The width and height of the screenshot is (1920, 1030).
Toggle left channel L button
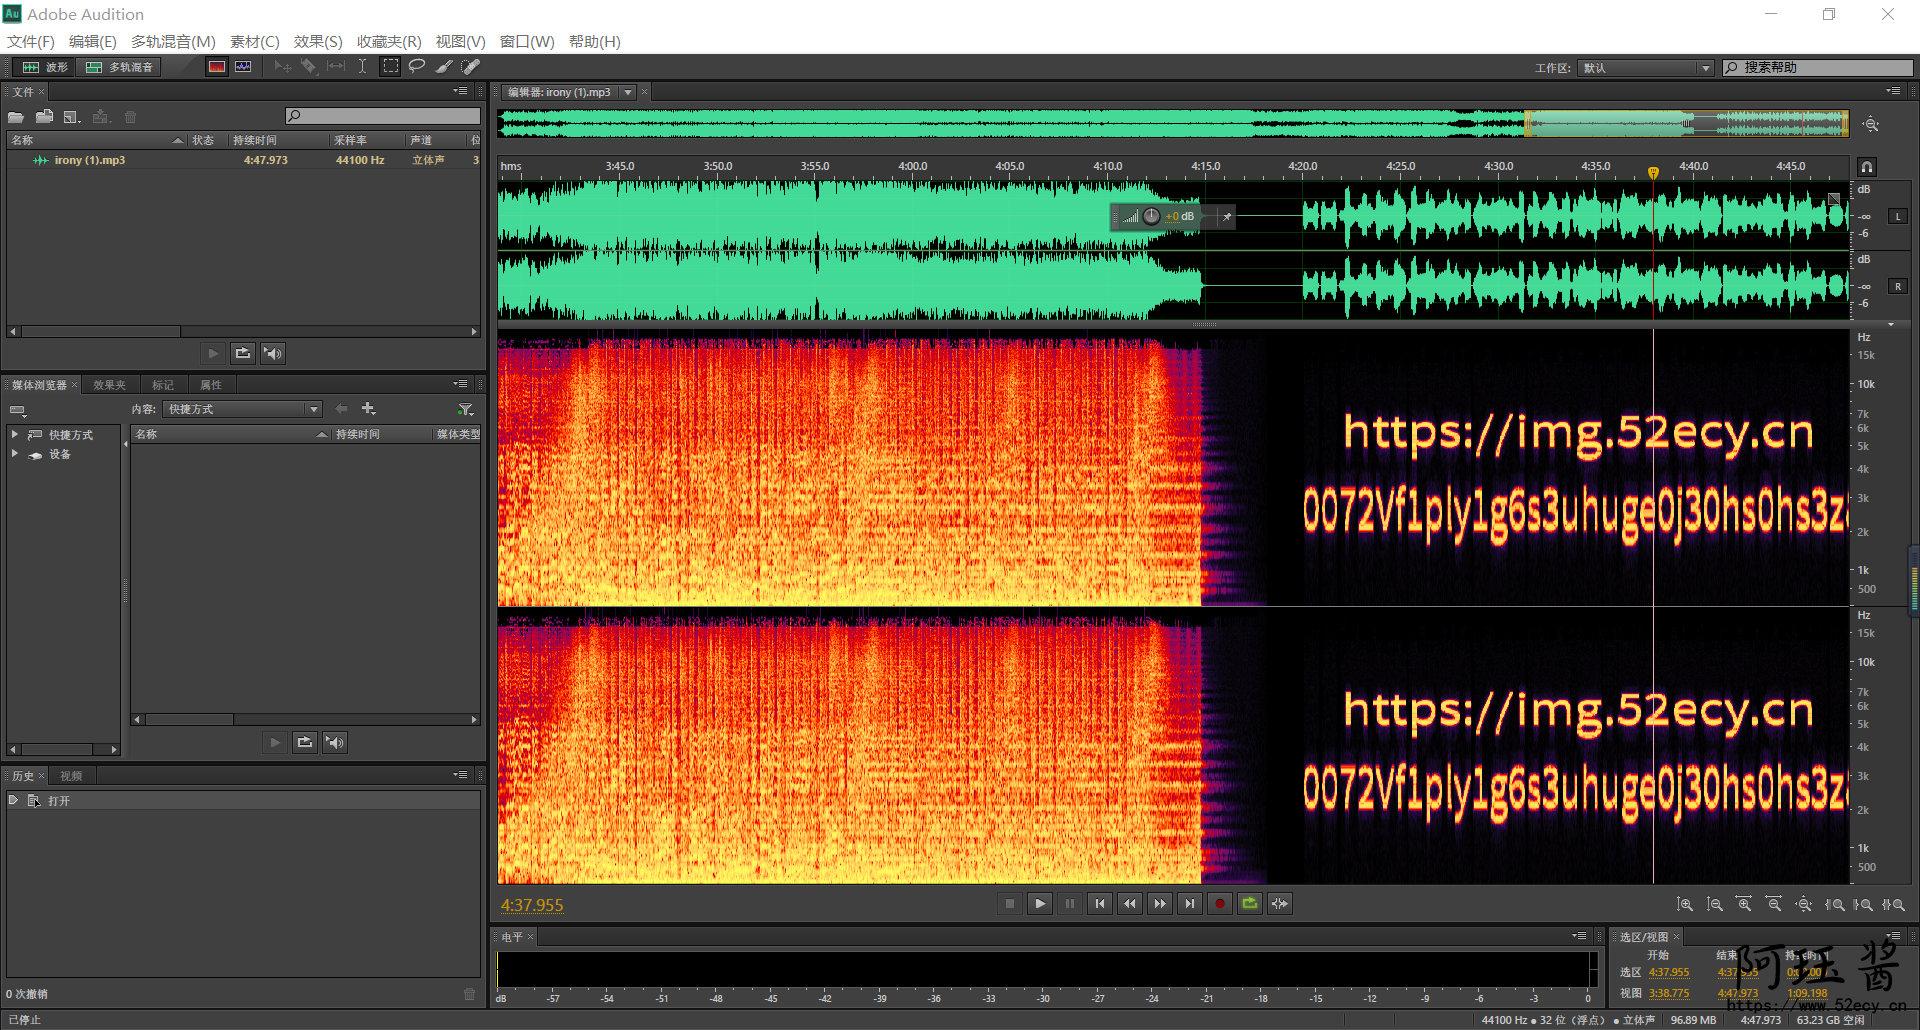(x=1897, y=216)
